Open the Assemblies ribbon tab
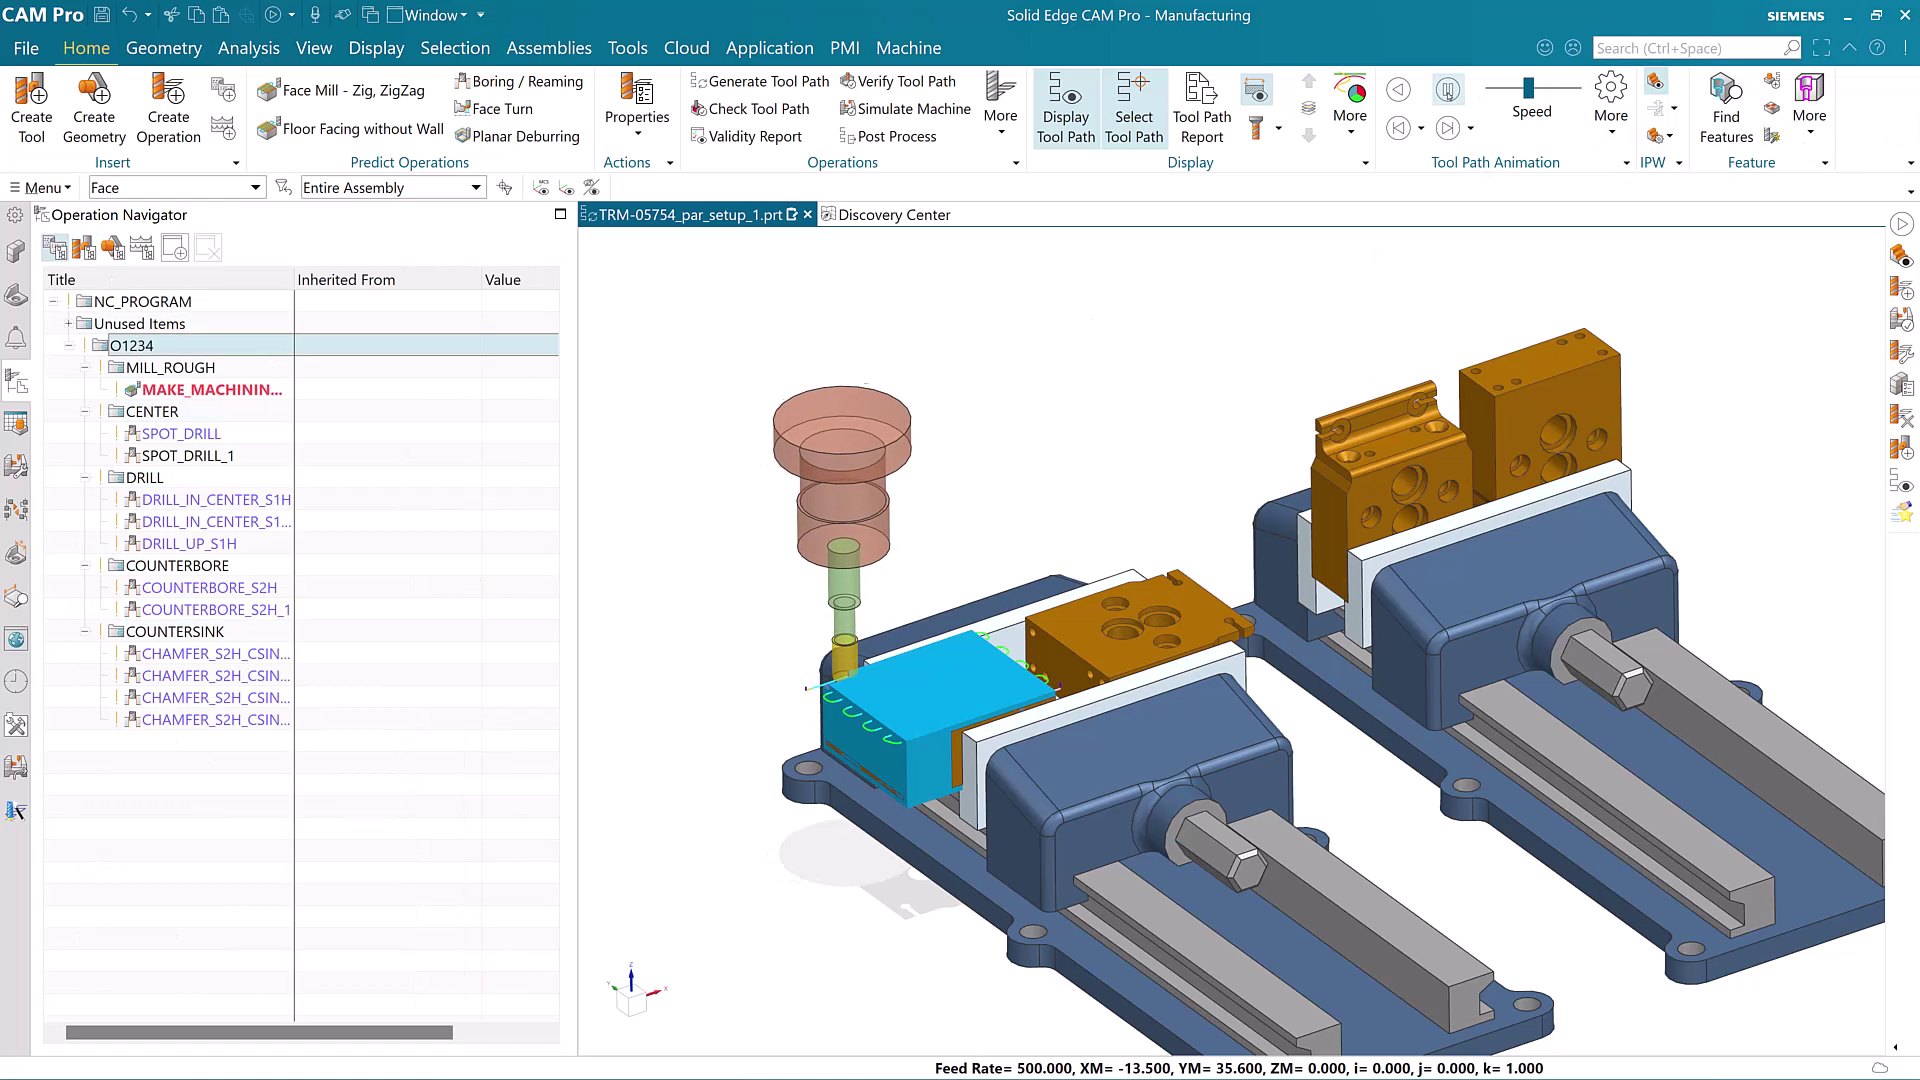1920x1080 pixels. [x=549, y=48]
